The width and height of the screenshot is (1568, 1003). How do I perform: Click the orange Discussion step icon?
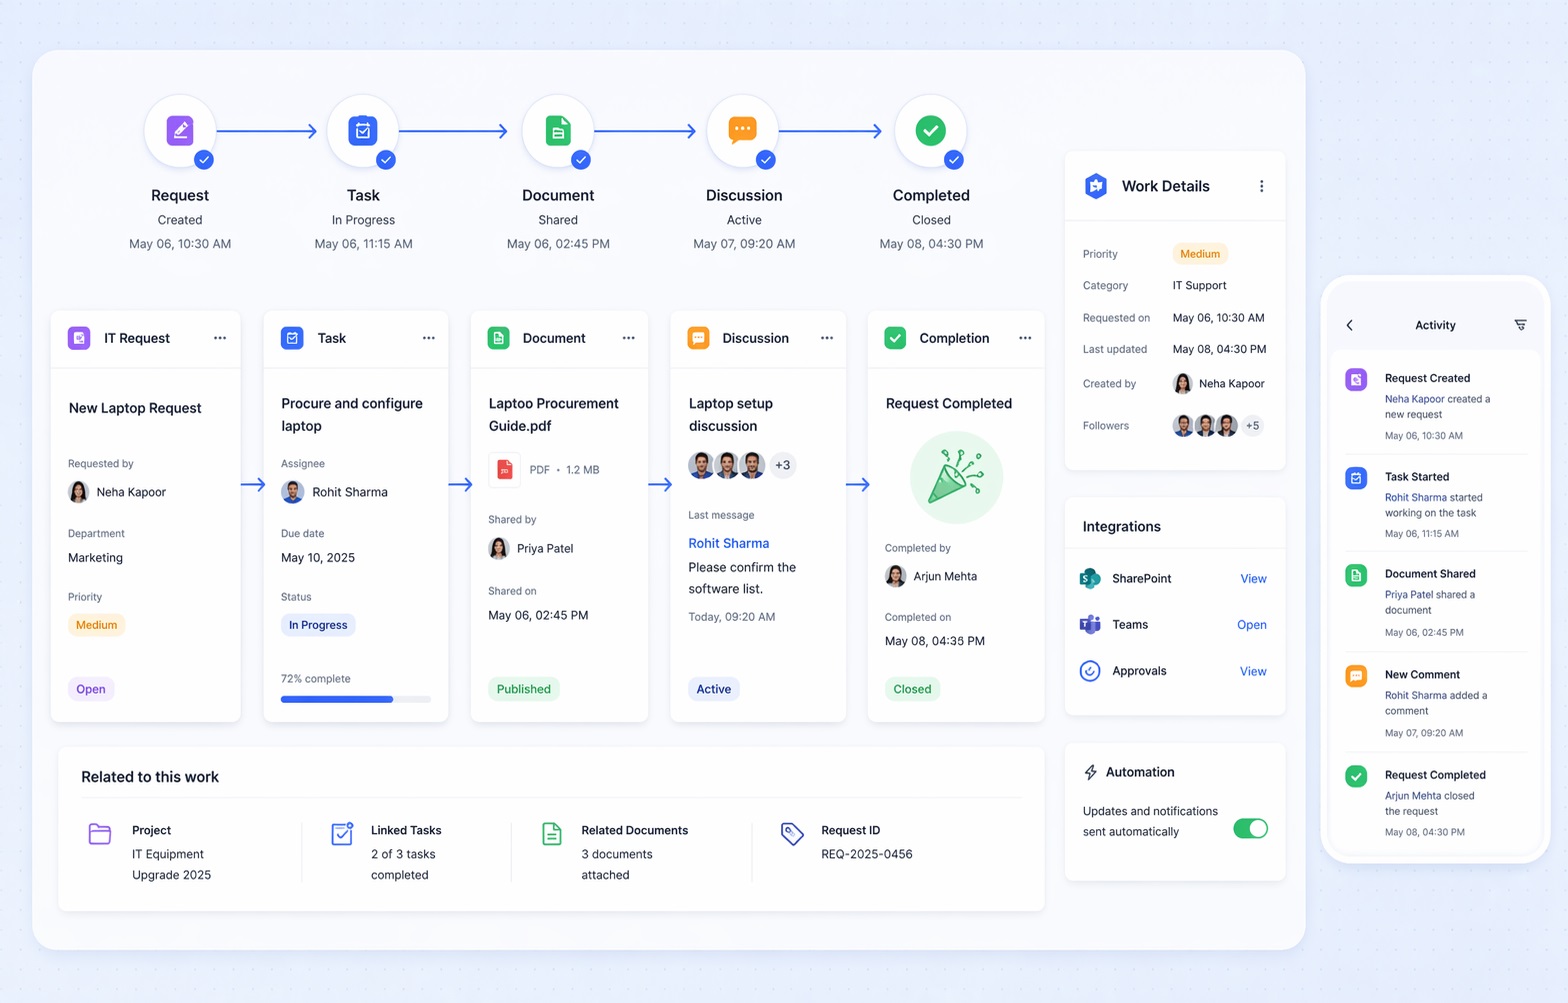(742, 130)
